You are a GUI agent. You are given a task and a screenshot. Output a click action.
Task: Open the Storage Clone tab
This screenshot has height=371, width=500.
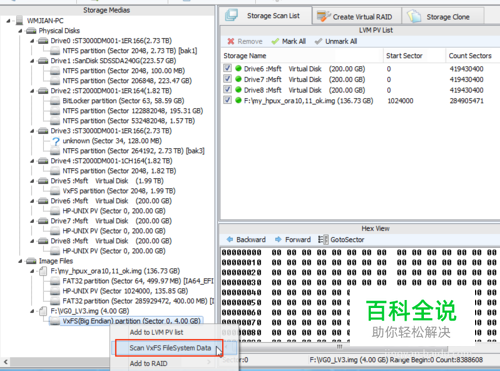[x=443, y=16]
